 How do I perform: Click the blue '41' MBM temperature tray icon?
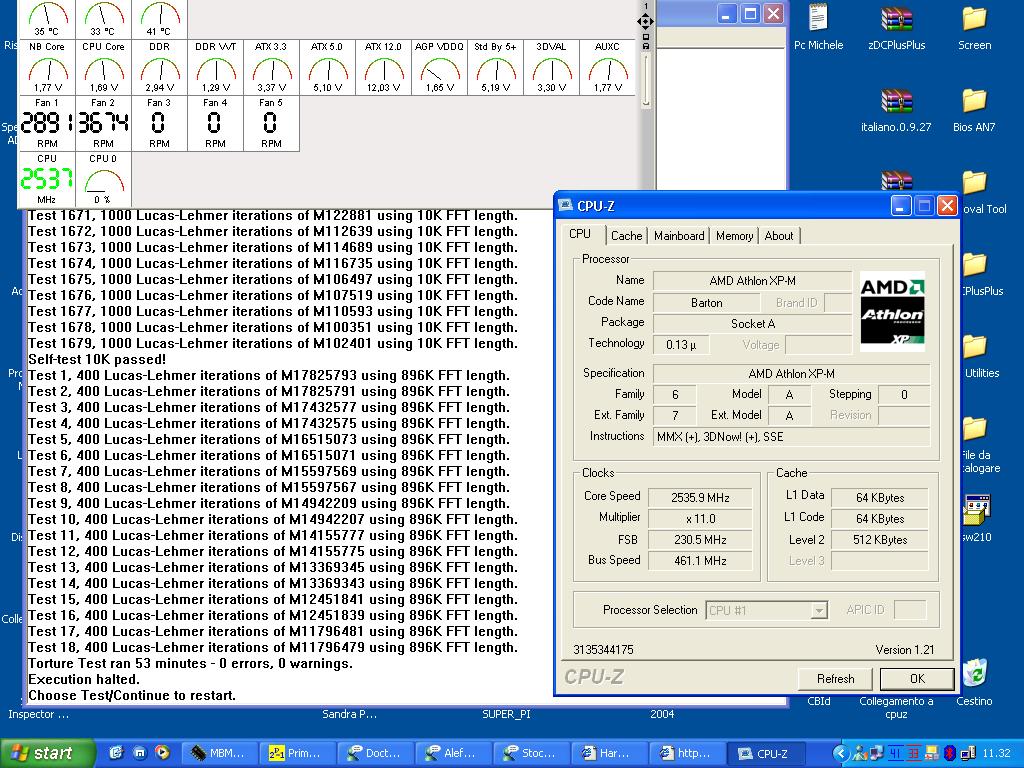click(x=895, y=753)
